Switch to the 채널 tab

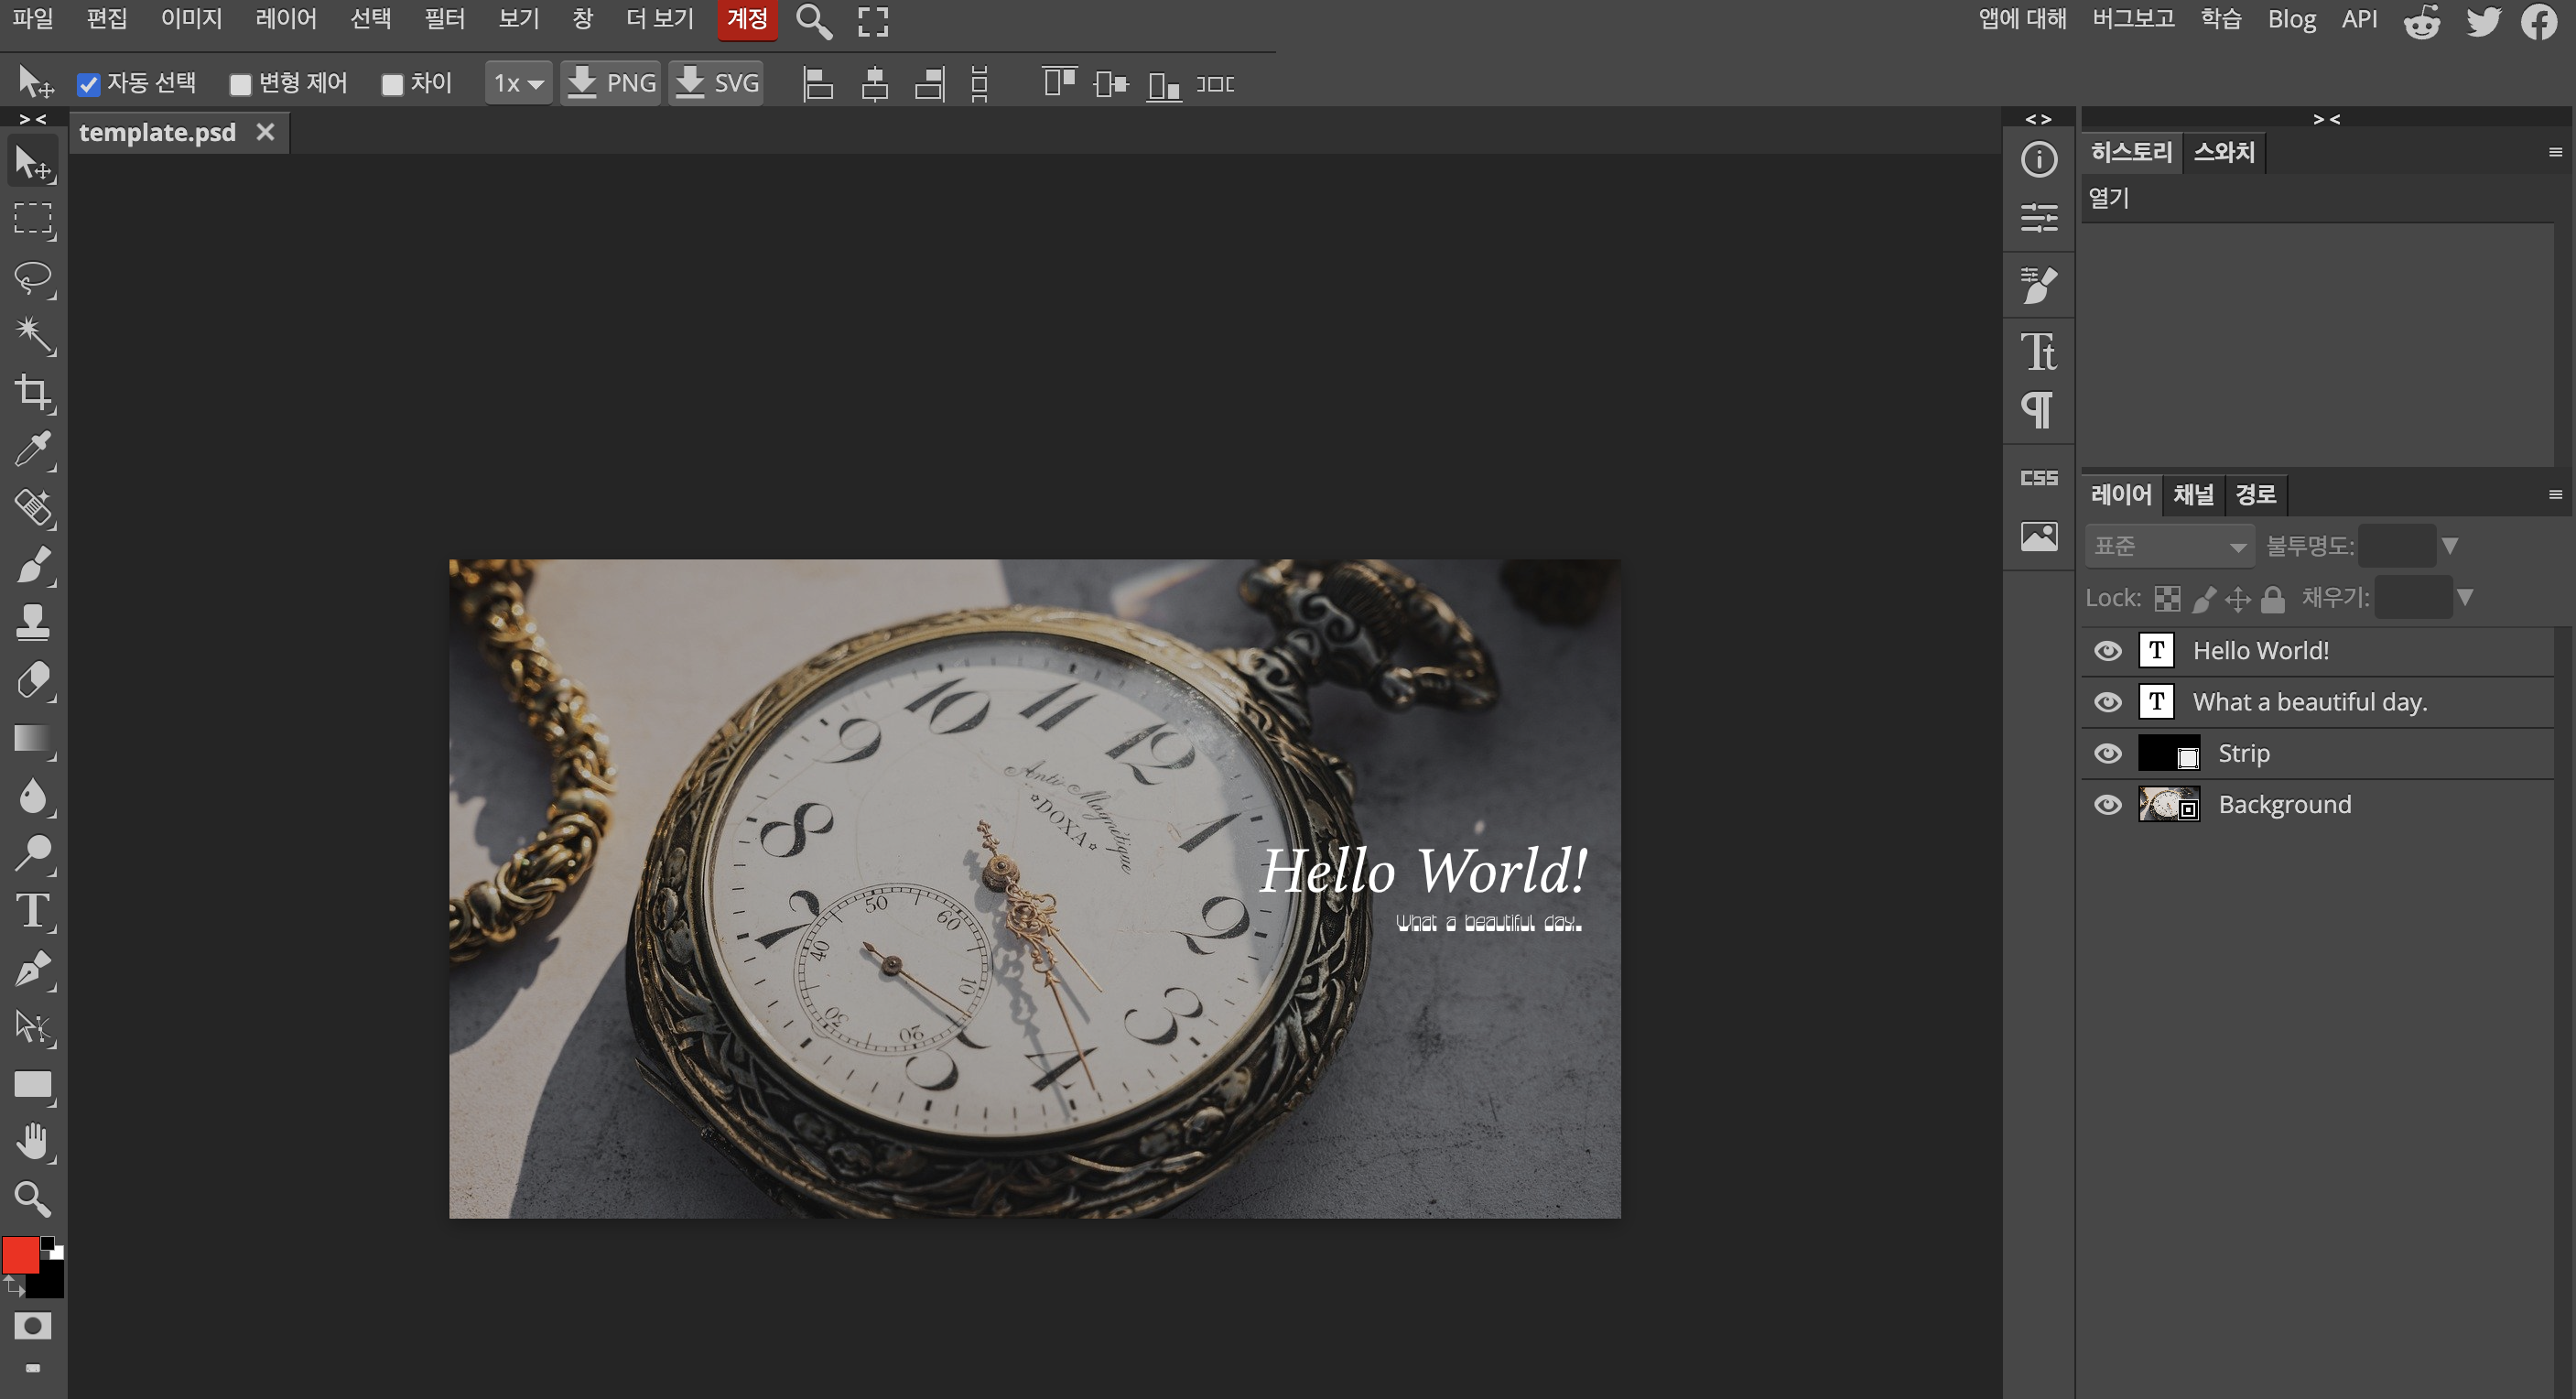[2193, 494]
